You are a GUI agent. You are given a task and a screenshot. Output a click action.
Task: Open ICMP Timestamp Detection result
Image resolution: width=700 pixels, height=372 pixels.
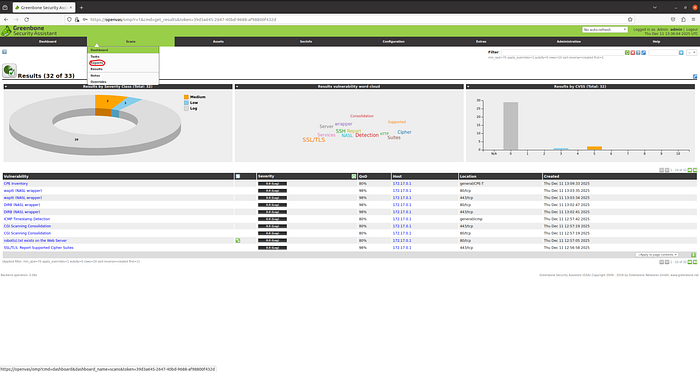click(27, 219)
